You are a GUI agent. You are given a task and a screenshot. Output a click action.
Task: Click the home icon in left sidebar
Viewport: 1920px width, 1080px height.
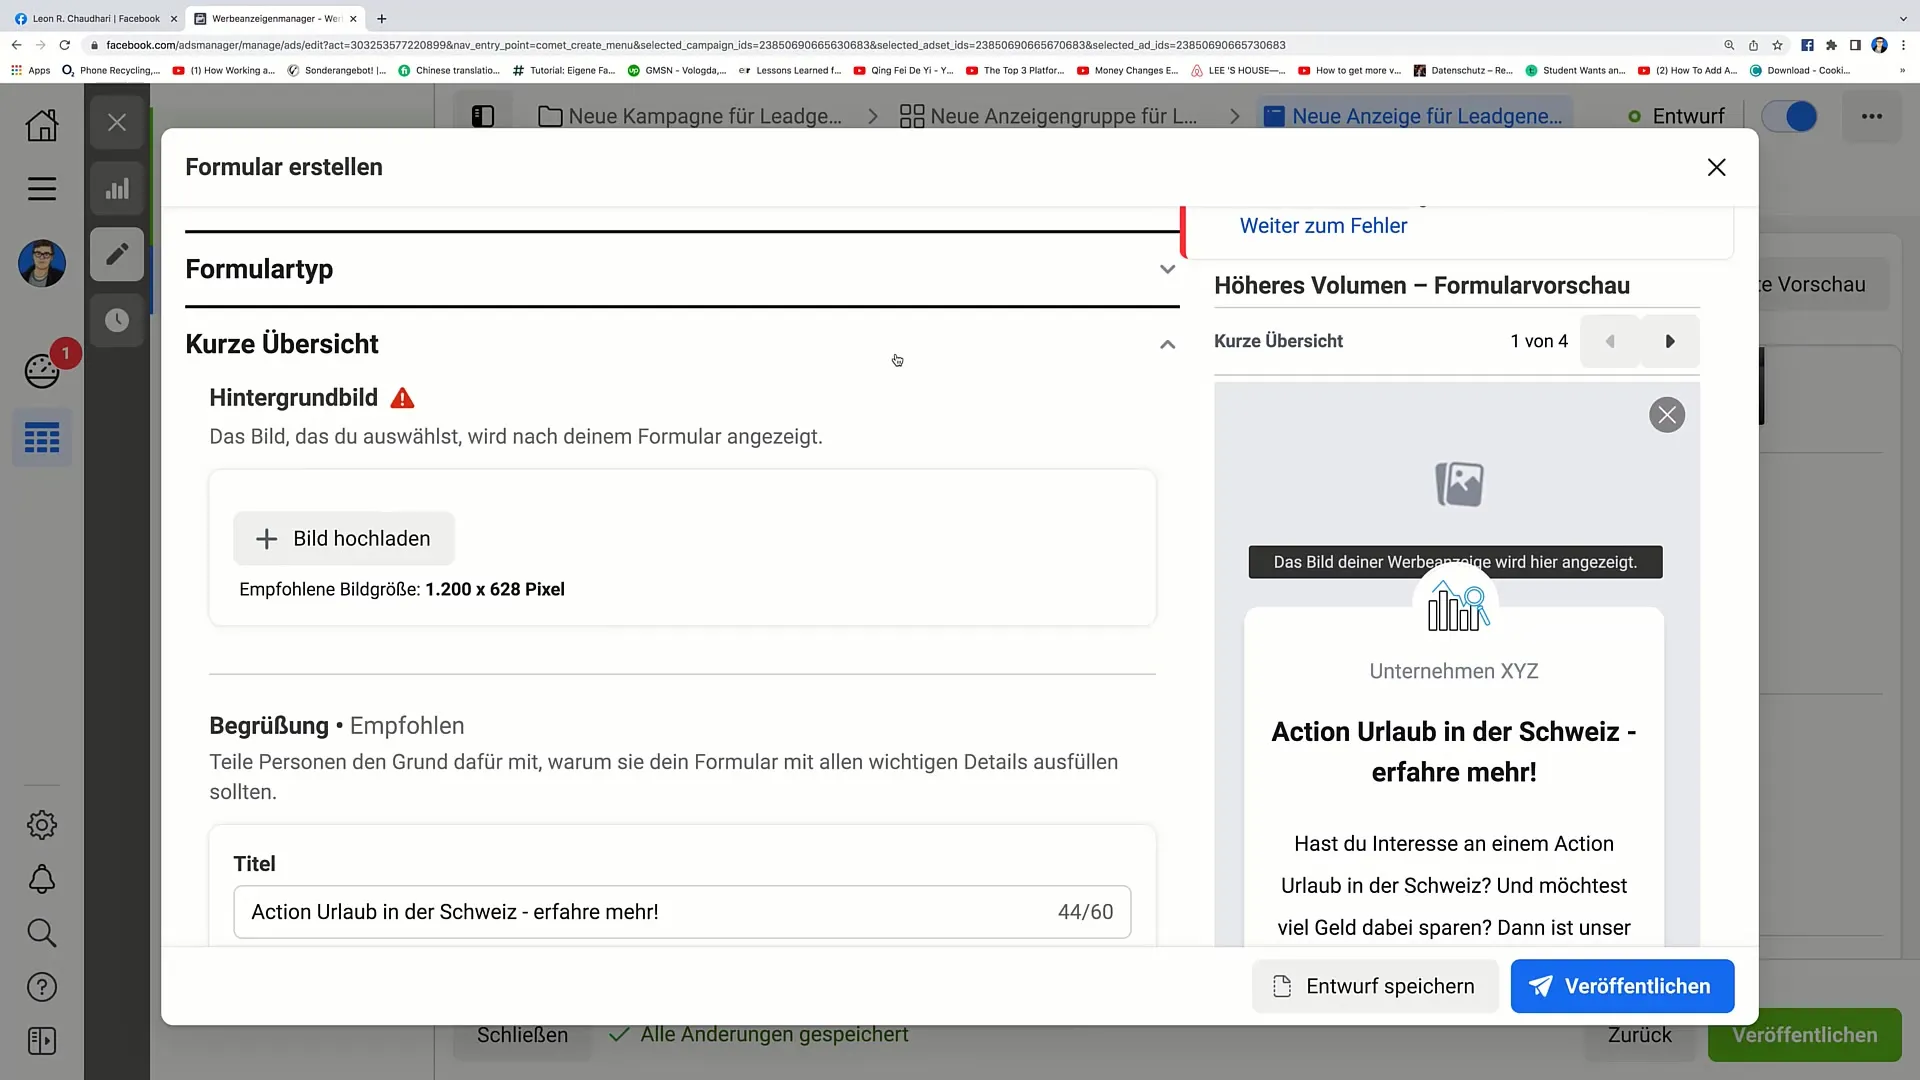[41, 123]
